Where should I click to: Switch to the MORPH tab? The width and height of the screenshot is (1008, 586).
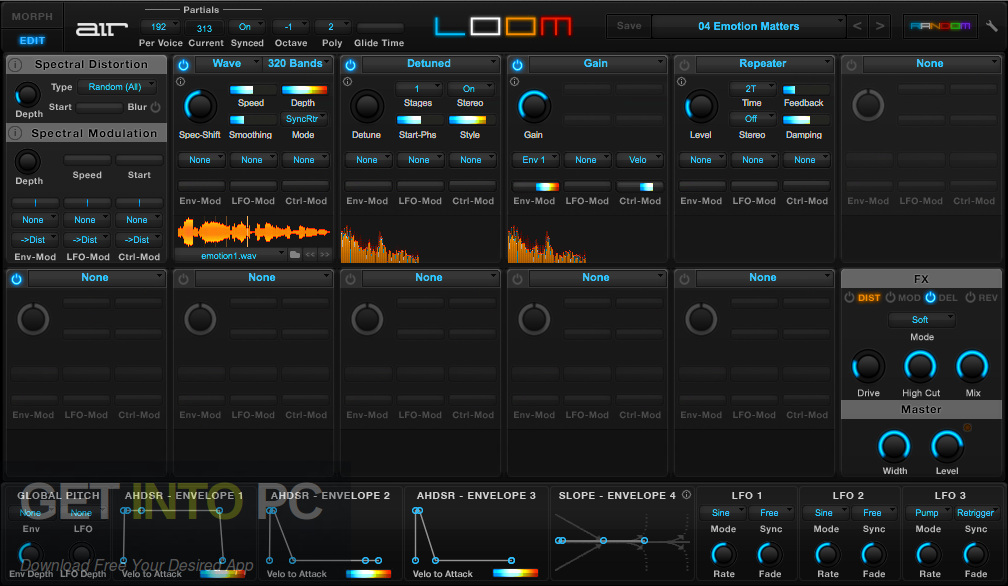pyautogui.click(x=32, y=16)
